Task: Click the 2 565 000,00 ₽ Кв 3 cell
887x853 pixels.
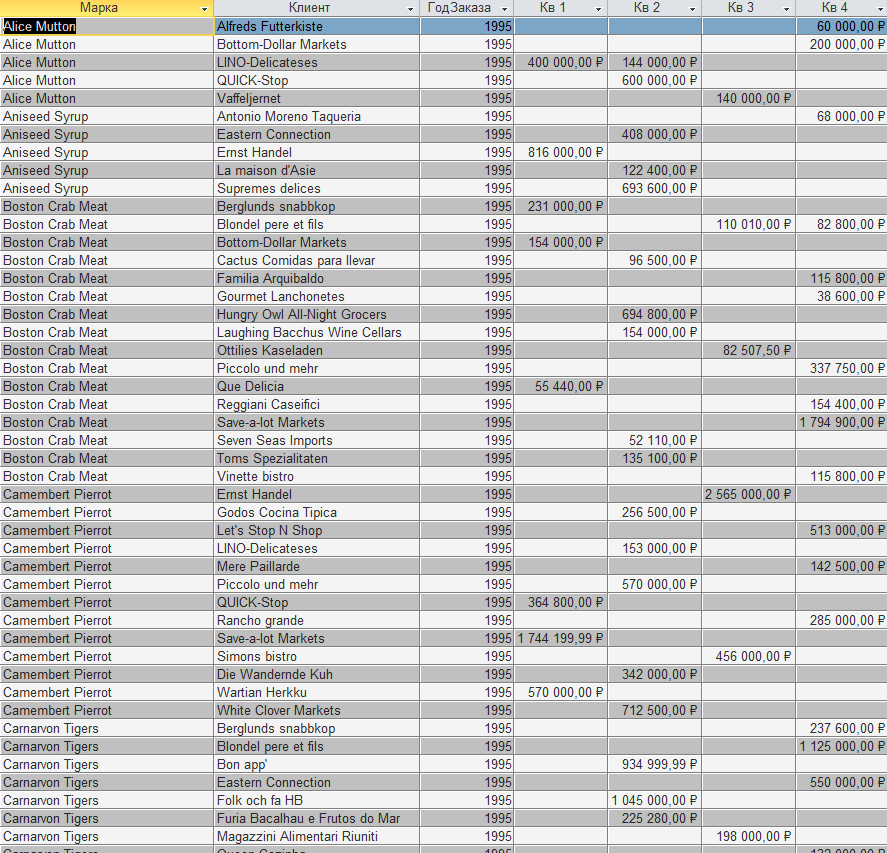Action: coord(748,494)
